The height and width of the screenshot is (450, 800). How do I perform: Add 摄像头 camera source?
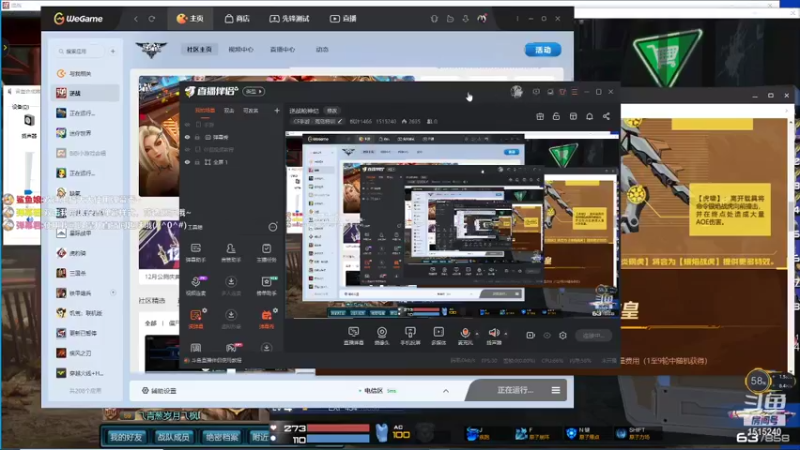point(382,336)
